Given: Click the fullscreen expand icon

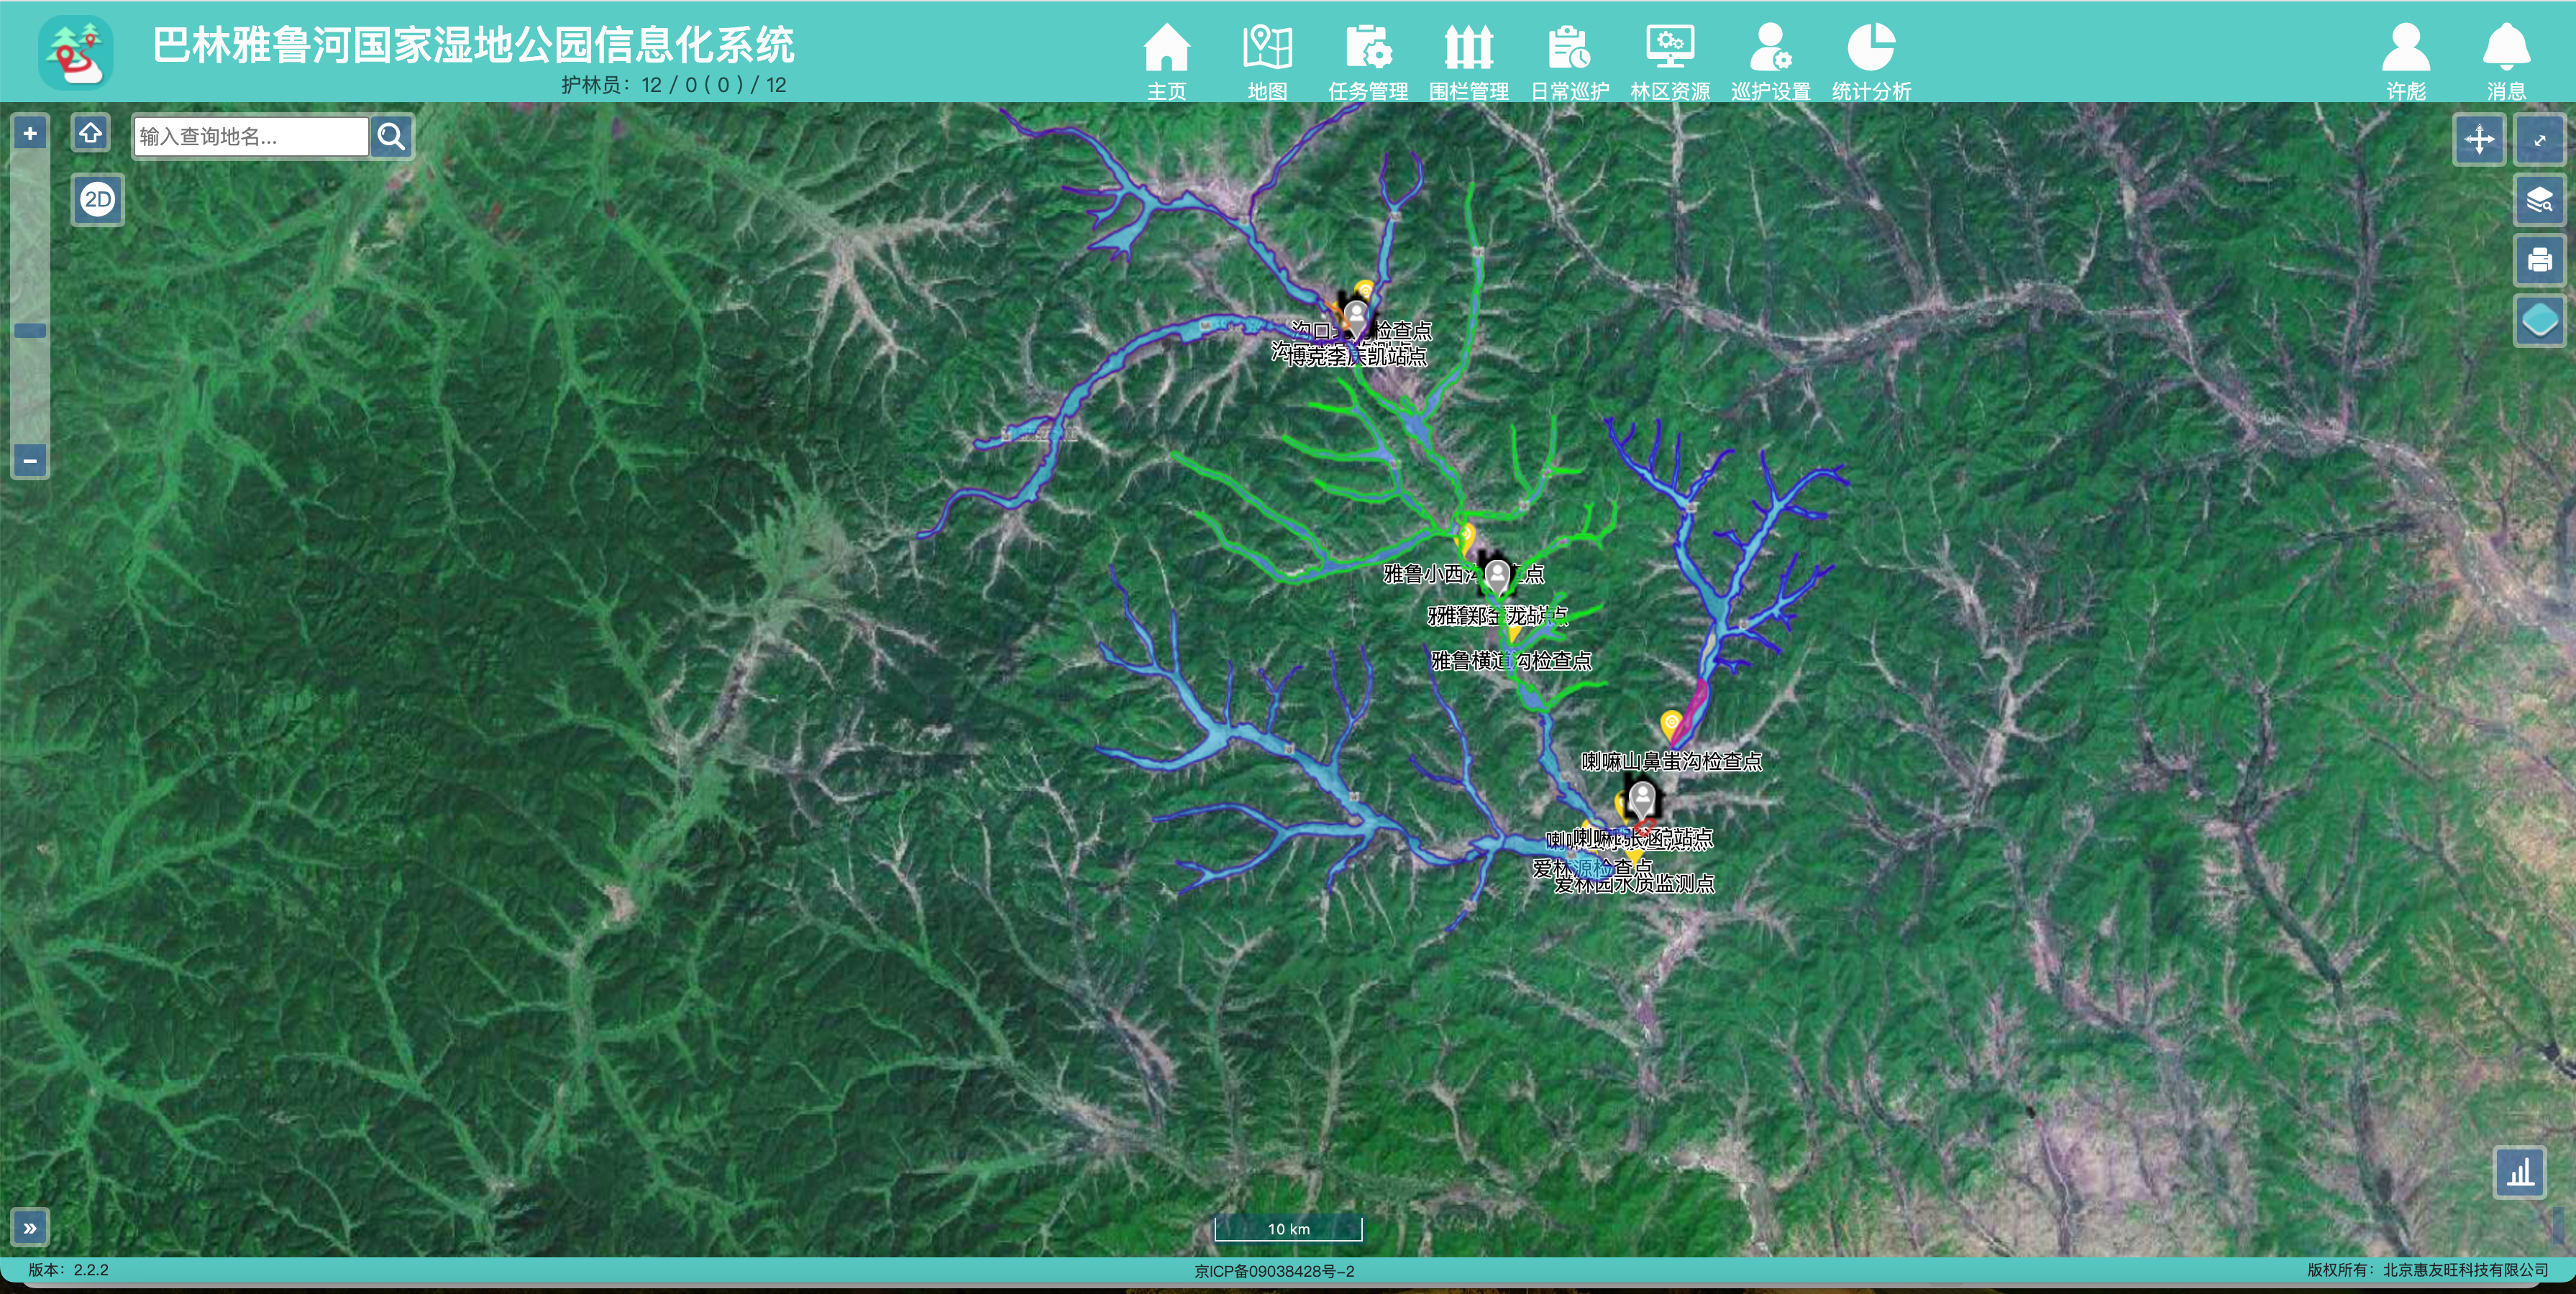Looking at the screenshot, I should coord(2541,139).
